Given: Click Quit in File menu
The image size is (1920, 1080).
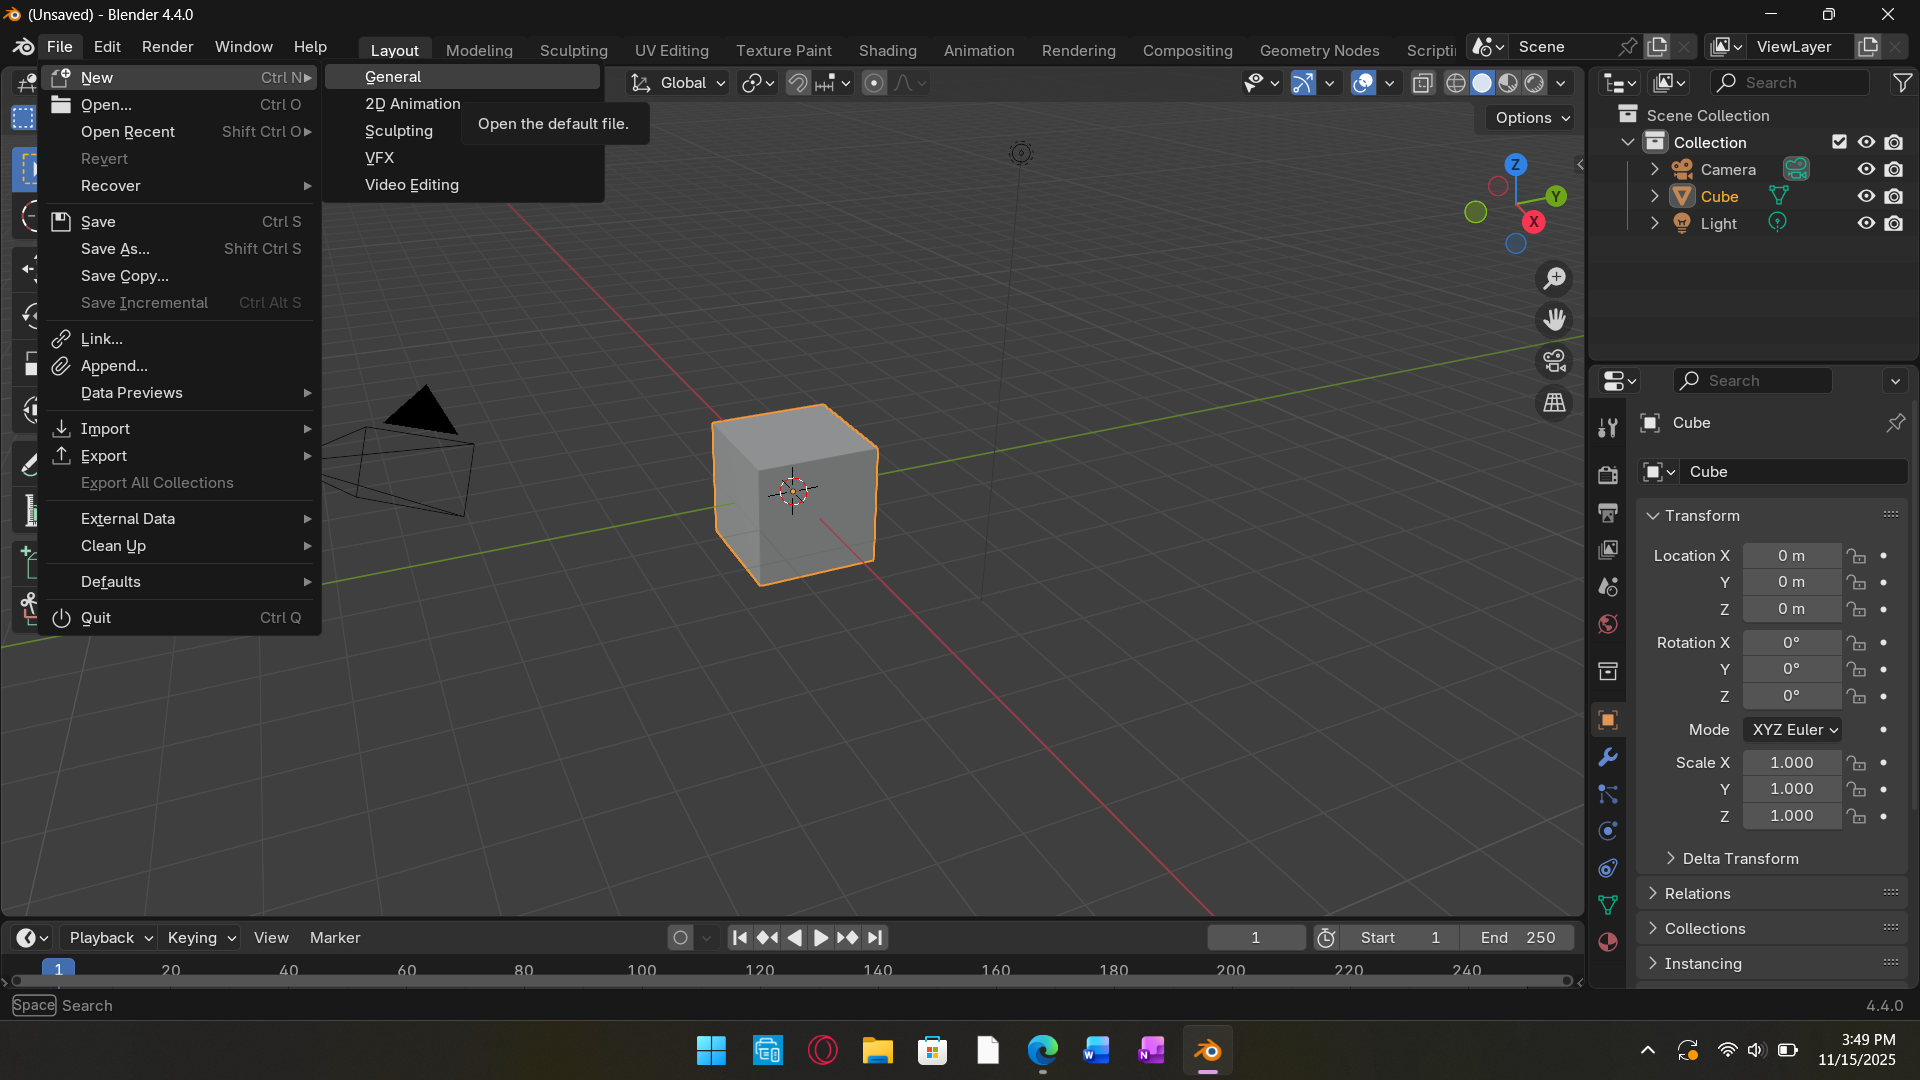Looking at the screenshot, I should (180, 618).
